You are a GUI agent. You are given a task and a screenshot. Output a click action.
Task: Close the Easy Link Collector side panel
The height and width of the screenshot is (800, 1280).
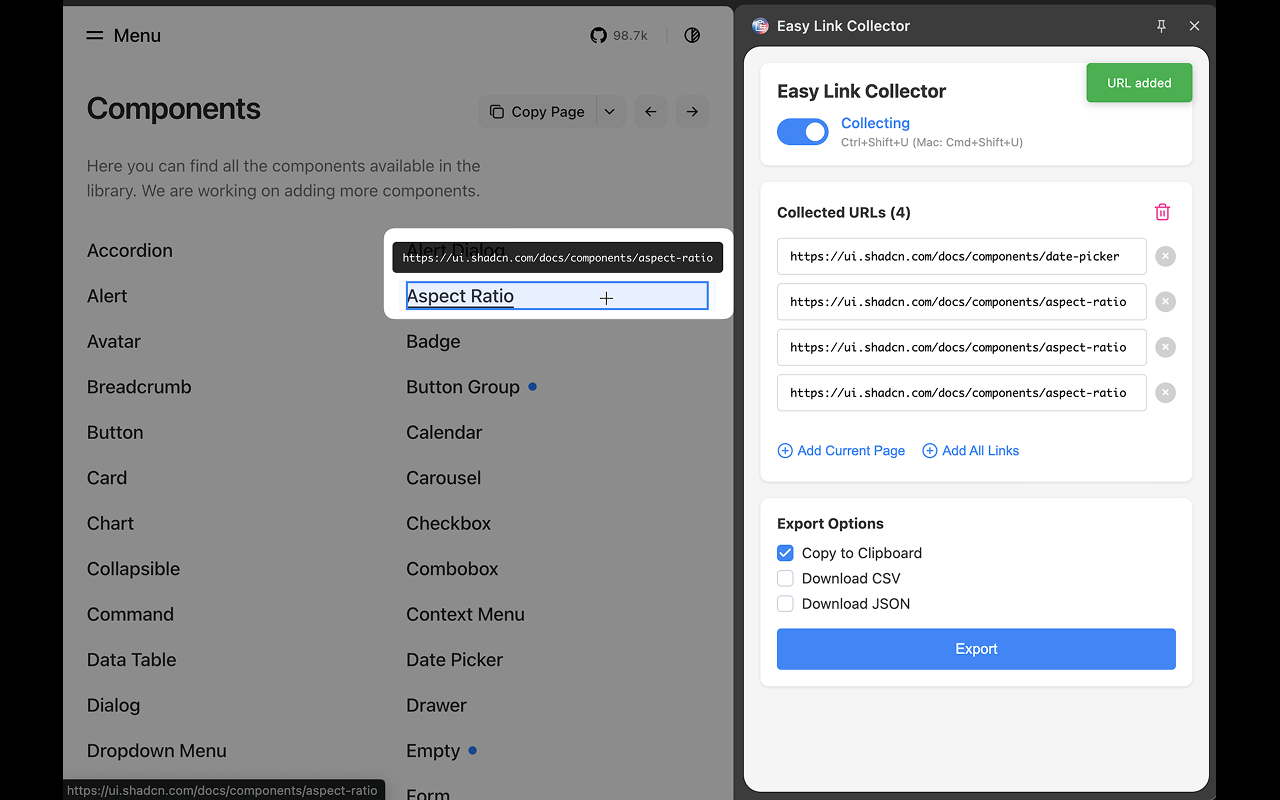pyautogui.click(x=1194, y=26)
